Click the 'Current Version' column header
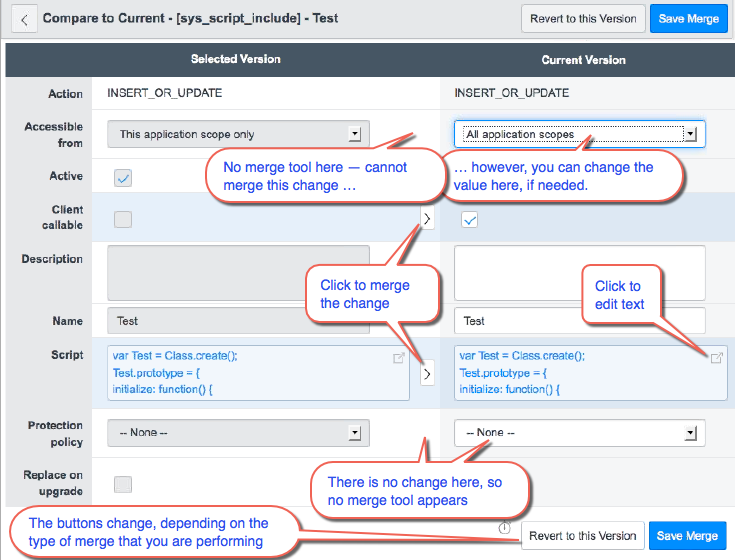The image size is (735, 560). pyautogui.click(x=584, y=60)
